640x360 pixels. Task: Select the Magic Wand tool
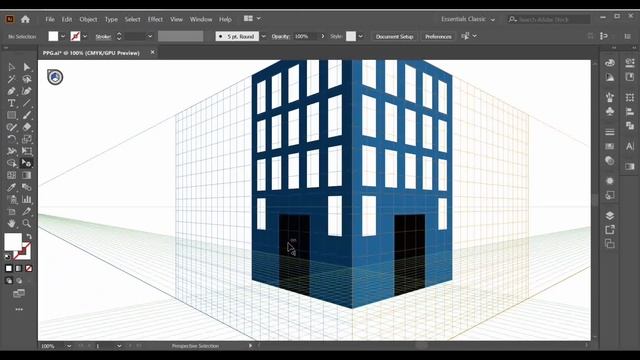point(11,79)
